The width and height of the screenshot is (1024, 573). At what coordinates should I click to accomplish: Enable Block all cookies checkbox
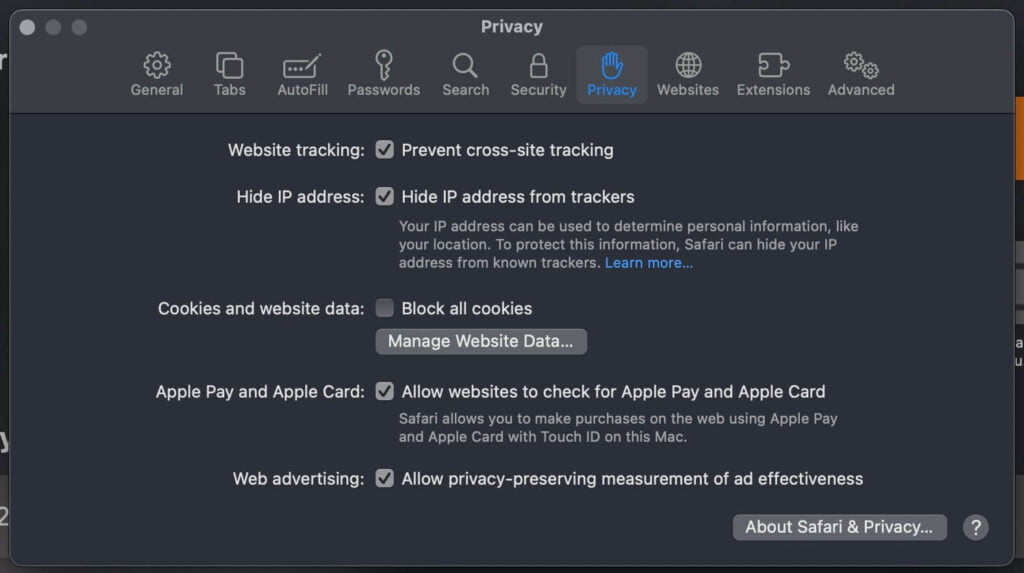385,308
